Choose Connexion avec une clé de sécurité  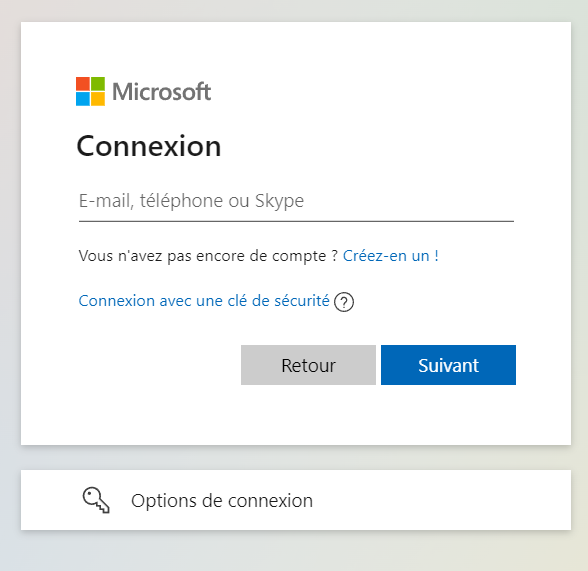click(204, 301)
